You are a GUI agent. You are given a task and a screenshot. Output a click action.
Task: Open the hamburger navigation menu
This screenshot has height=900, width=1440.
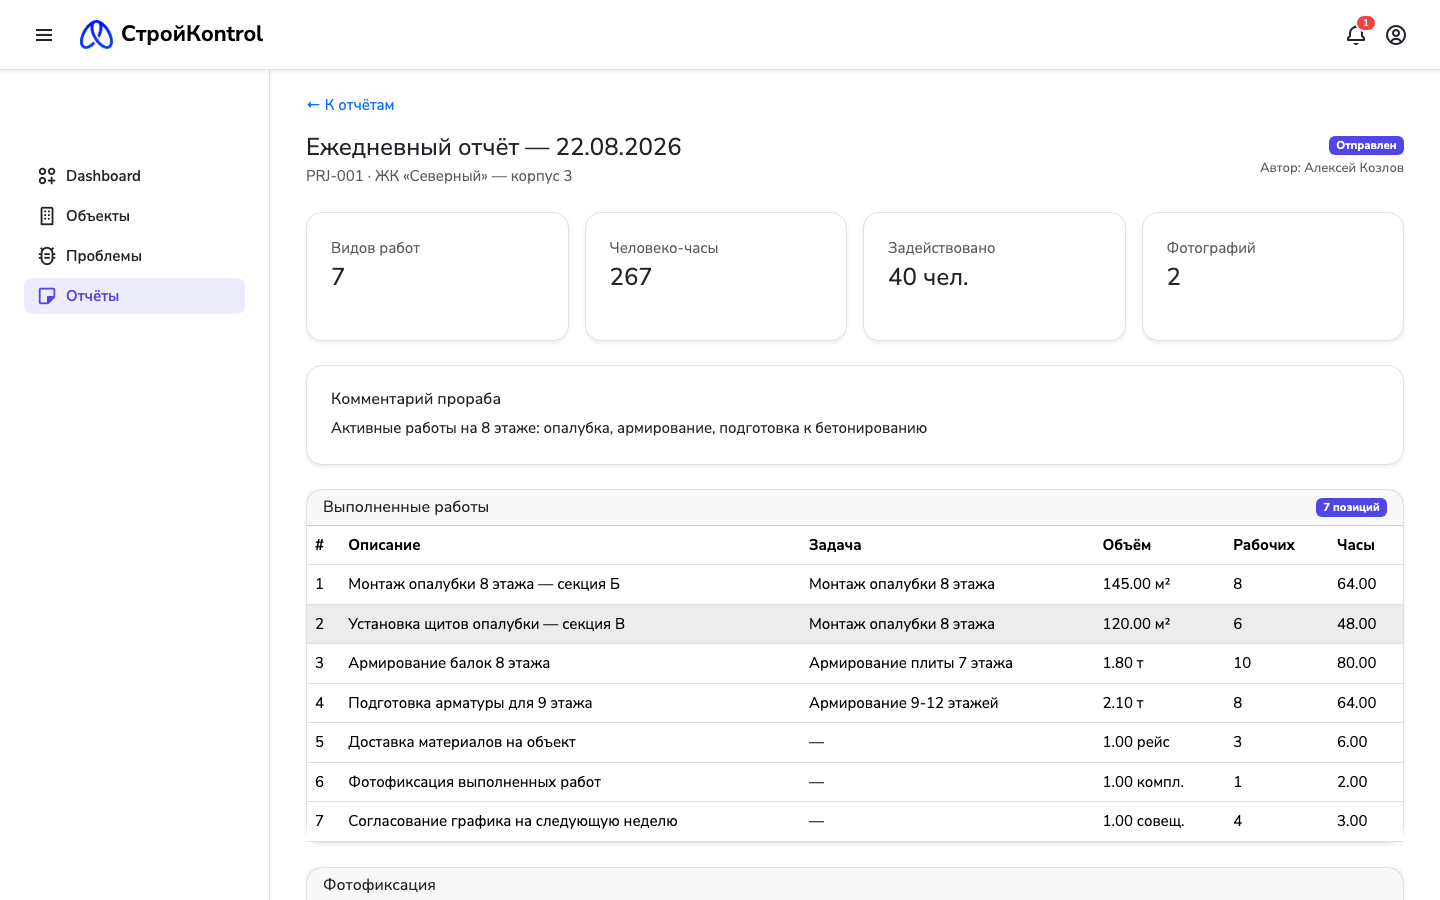coord(44,35)
